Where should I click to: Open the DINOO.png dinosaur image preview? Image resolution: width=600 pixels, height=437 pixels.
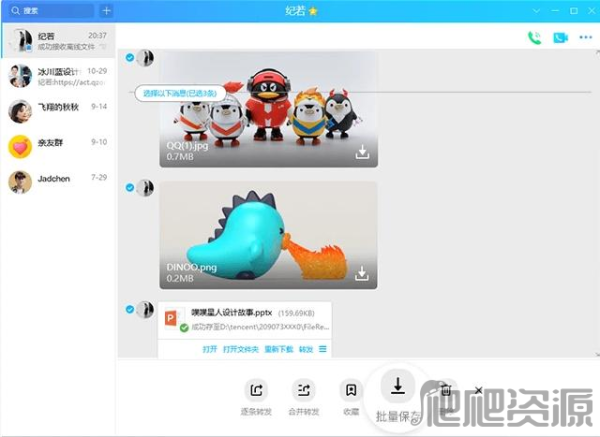(x=268, y=235)
